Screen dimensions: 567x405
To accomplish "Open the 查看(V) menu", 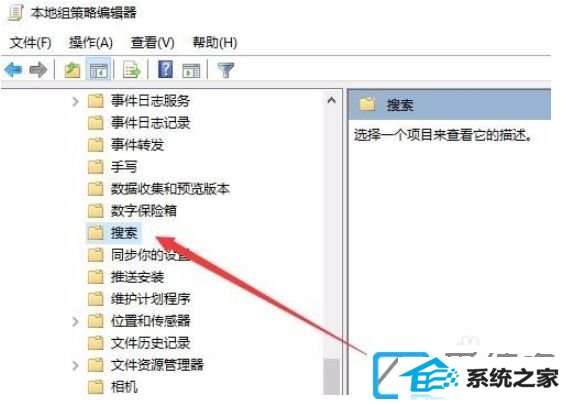I will [x=152, y=43].
